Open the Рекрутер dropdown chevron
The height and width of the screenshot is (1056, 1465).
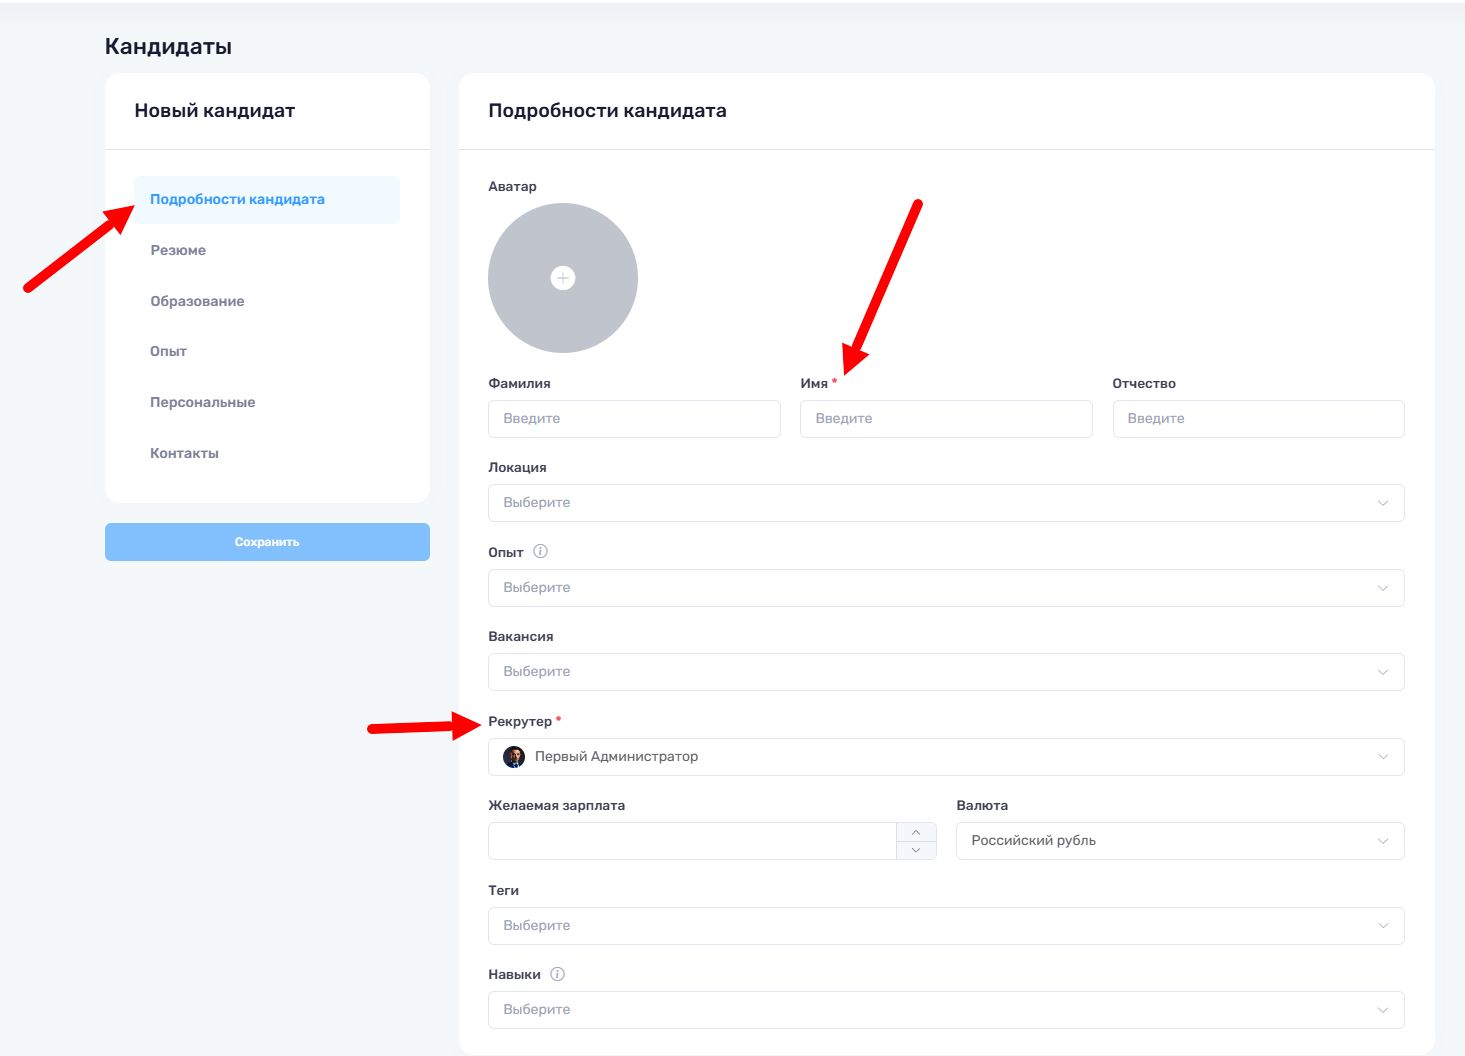tap(1383, 757)
